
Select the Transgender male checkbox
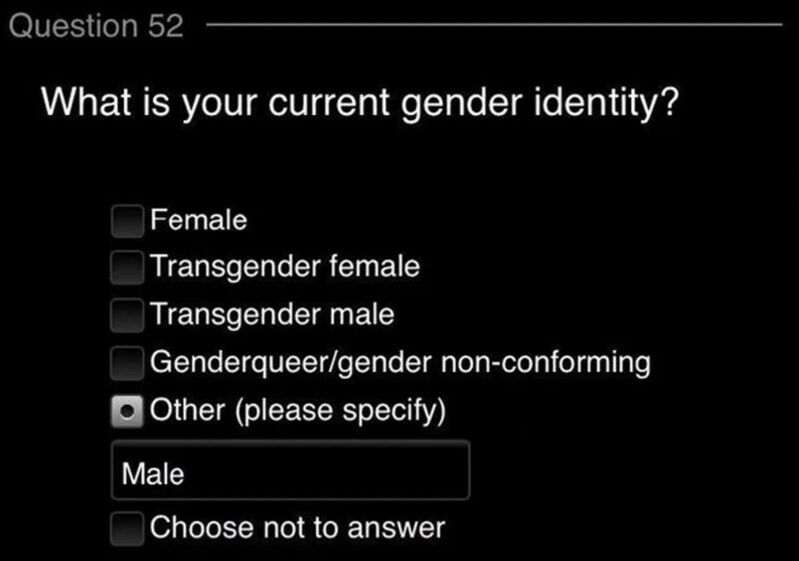coord(127,315)
